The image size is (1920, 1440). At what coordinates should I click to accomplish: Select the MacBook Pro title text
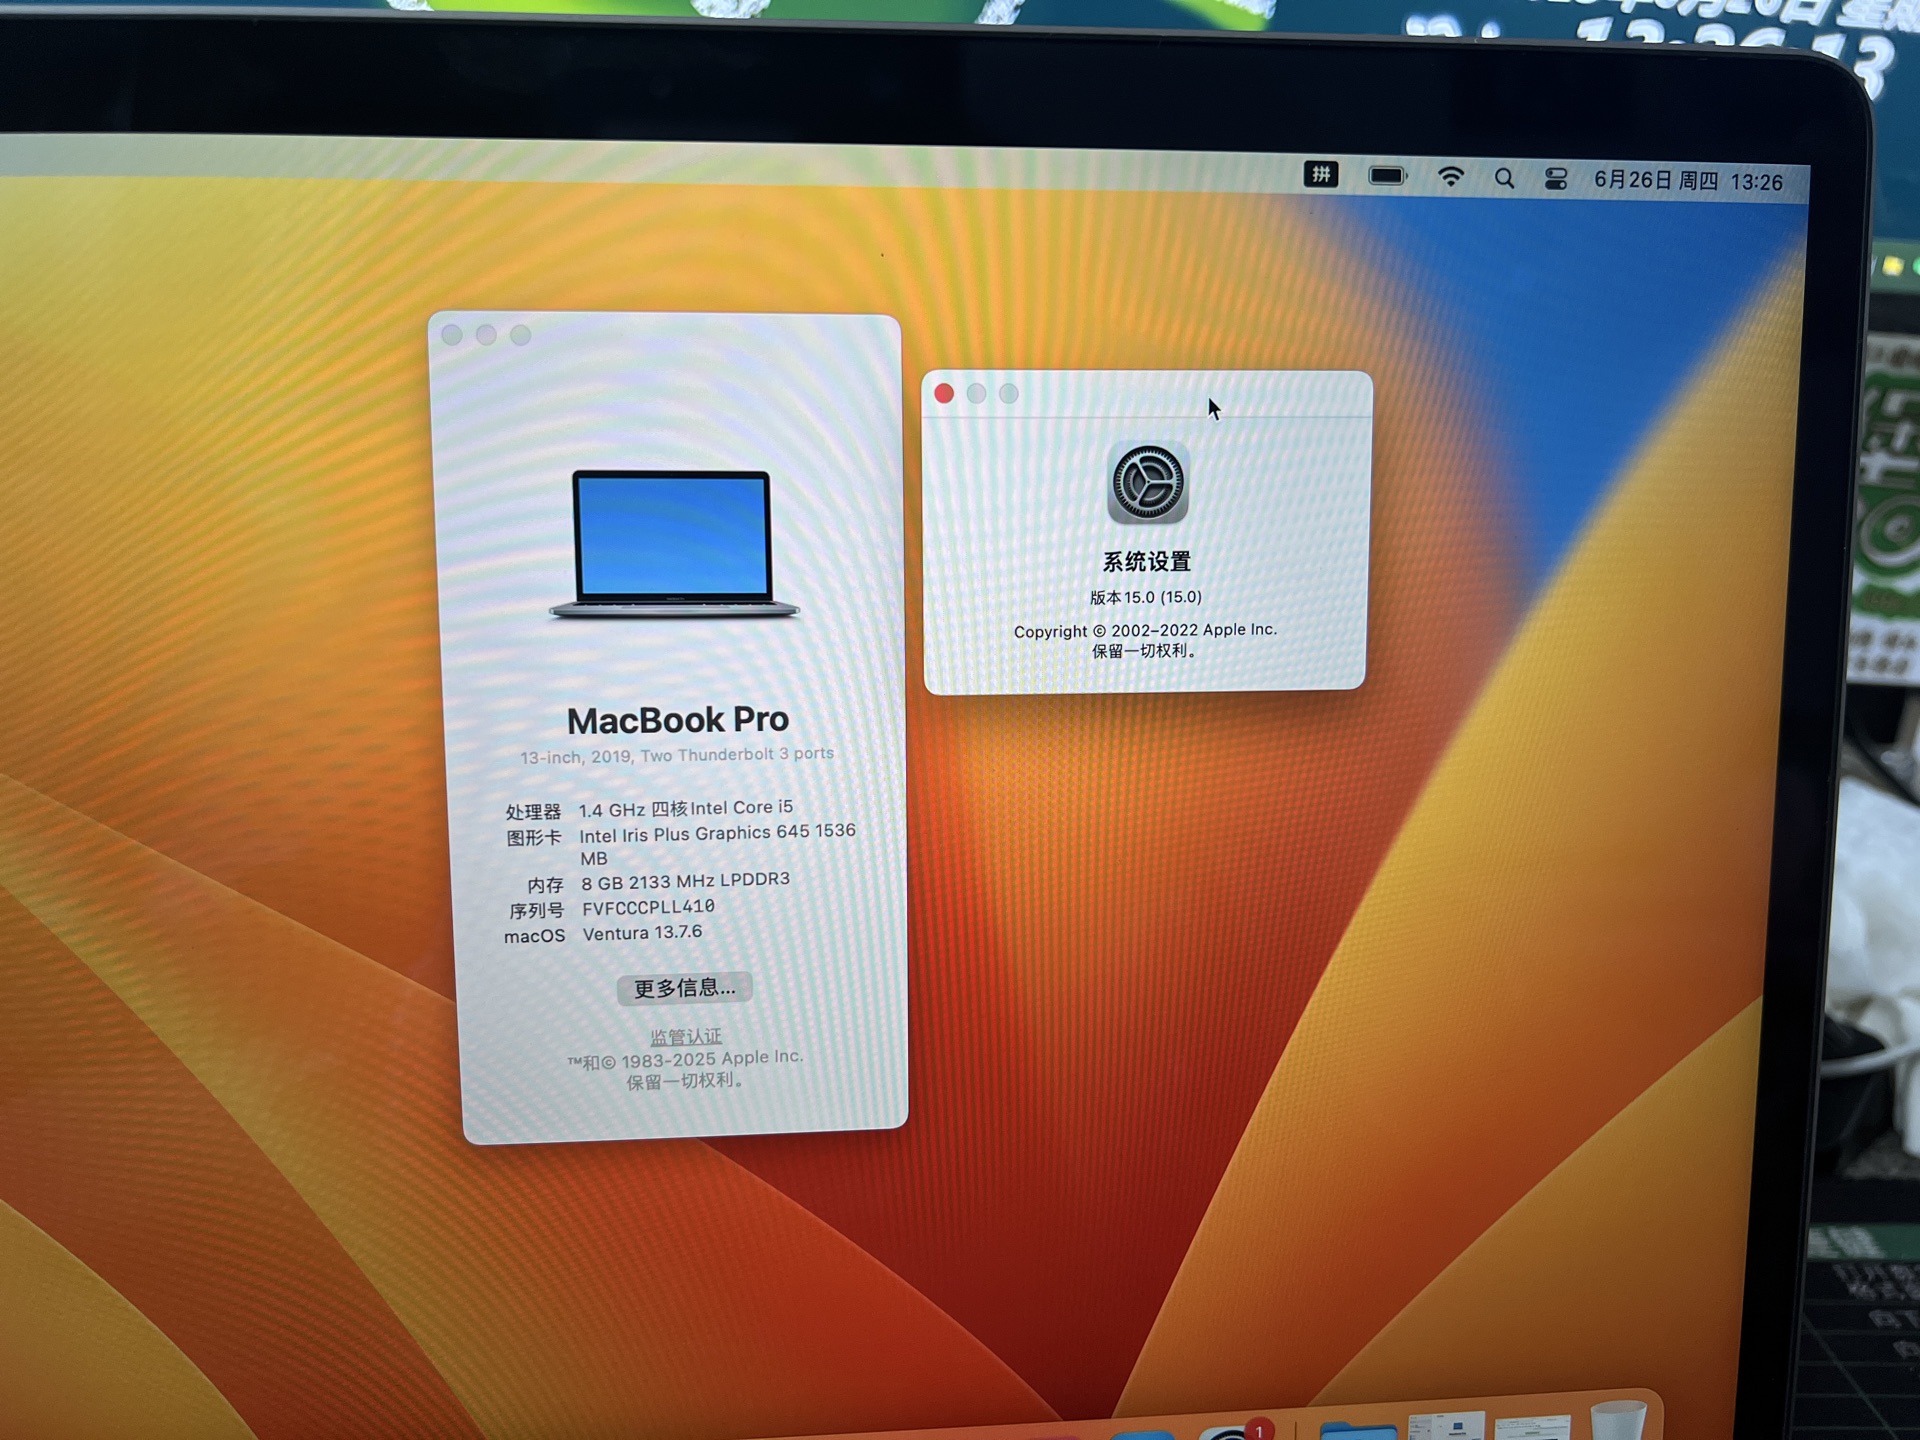coord(678,720)
